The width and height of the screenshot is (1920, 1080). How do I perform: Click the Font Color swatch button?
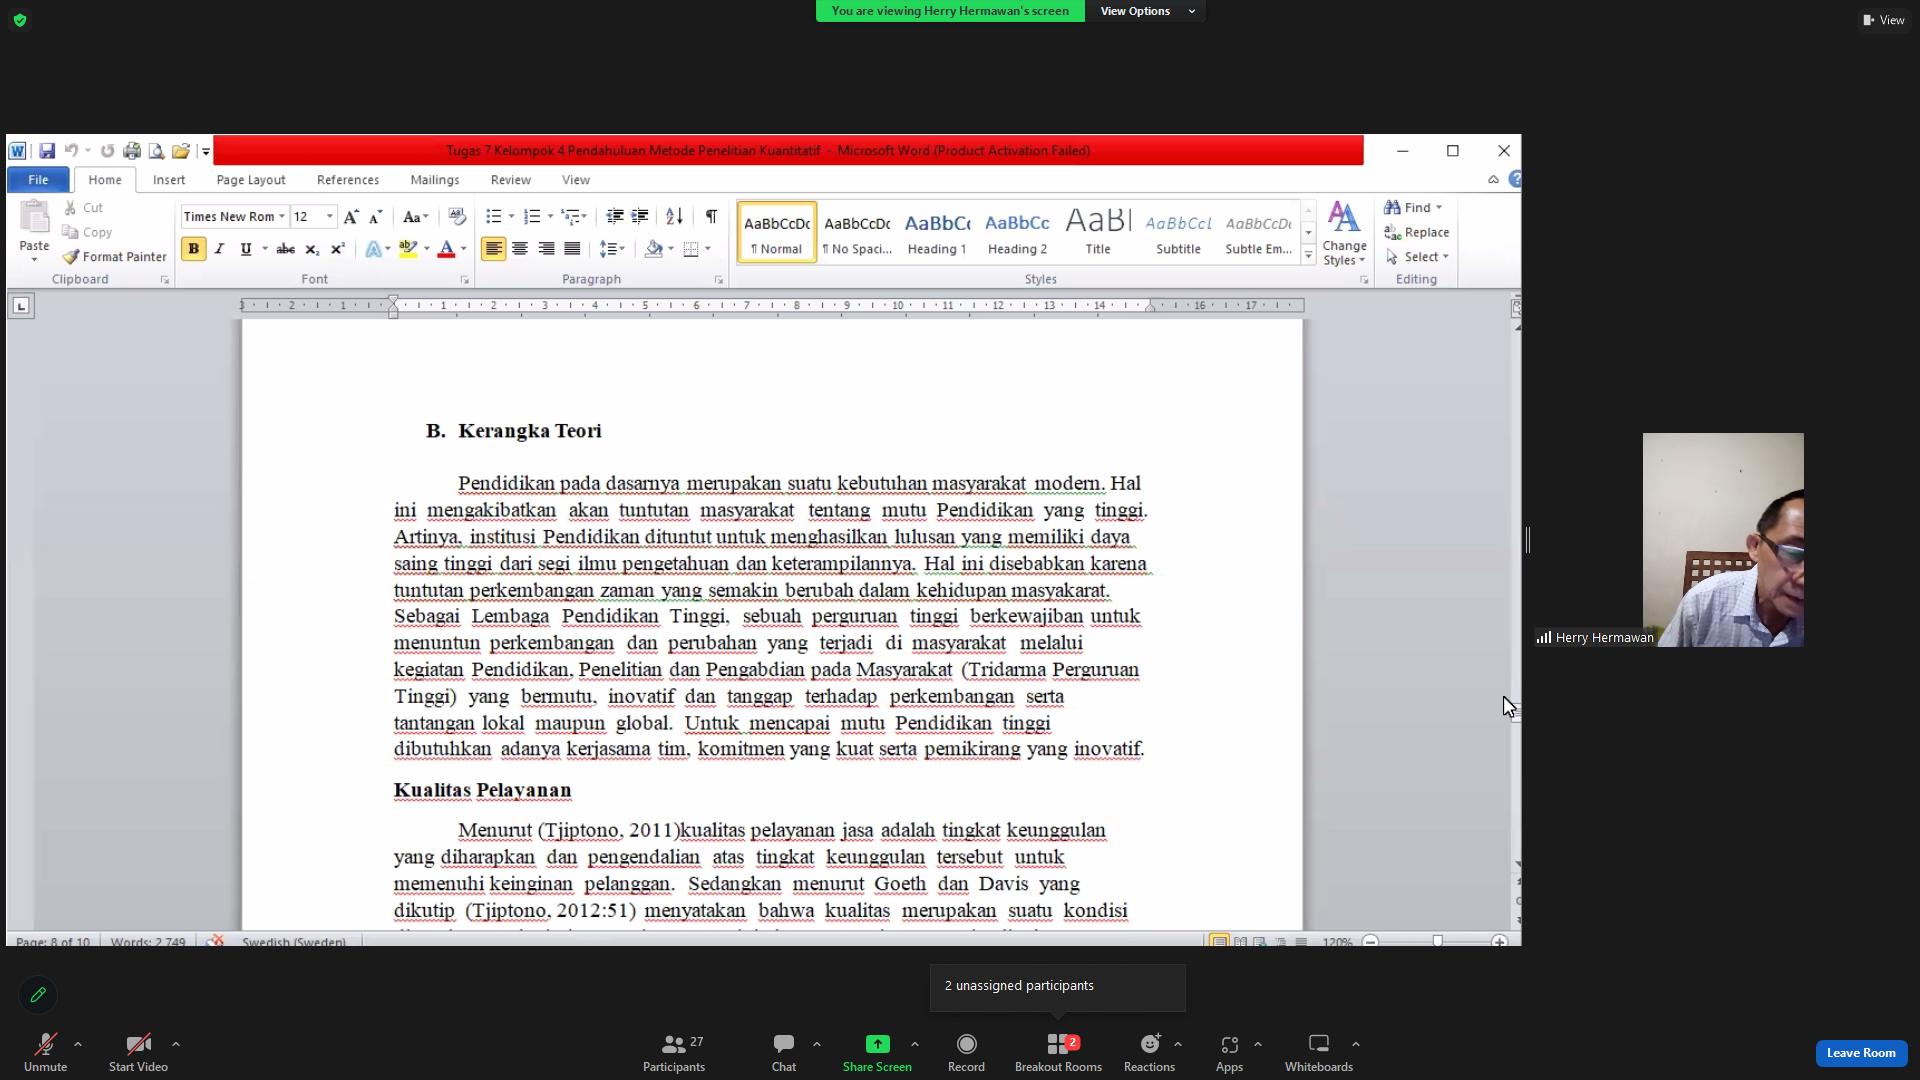click(x=446, y=249)
